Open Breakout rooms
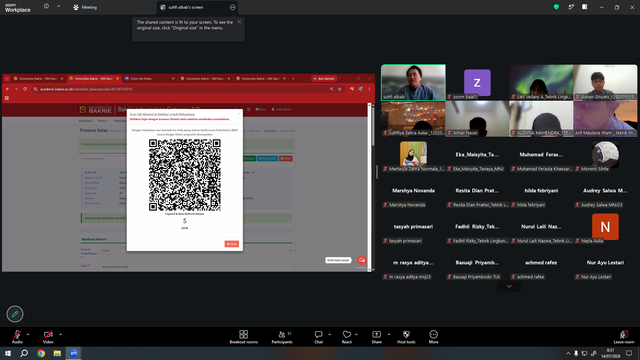640x360 pixels. click(x=244, y=337)
